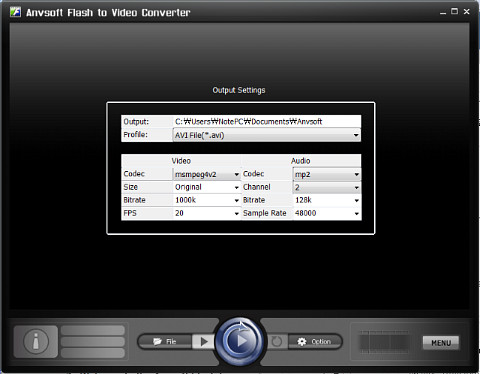The width and height of the screenshot is (480, 374).
Task: Open the audio Codec dropdown mp2
Action: tap(327, 174)
